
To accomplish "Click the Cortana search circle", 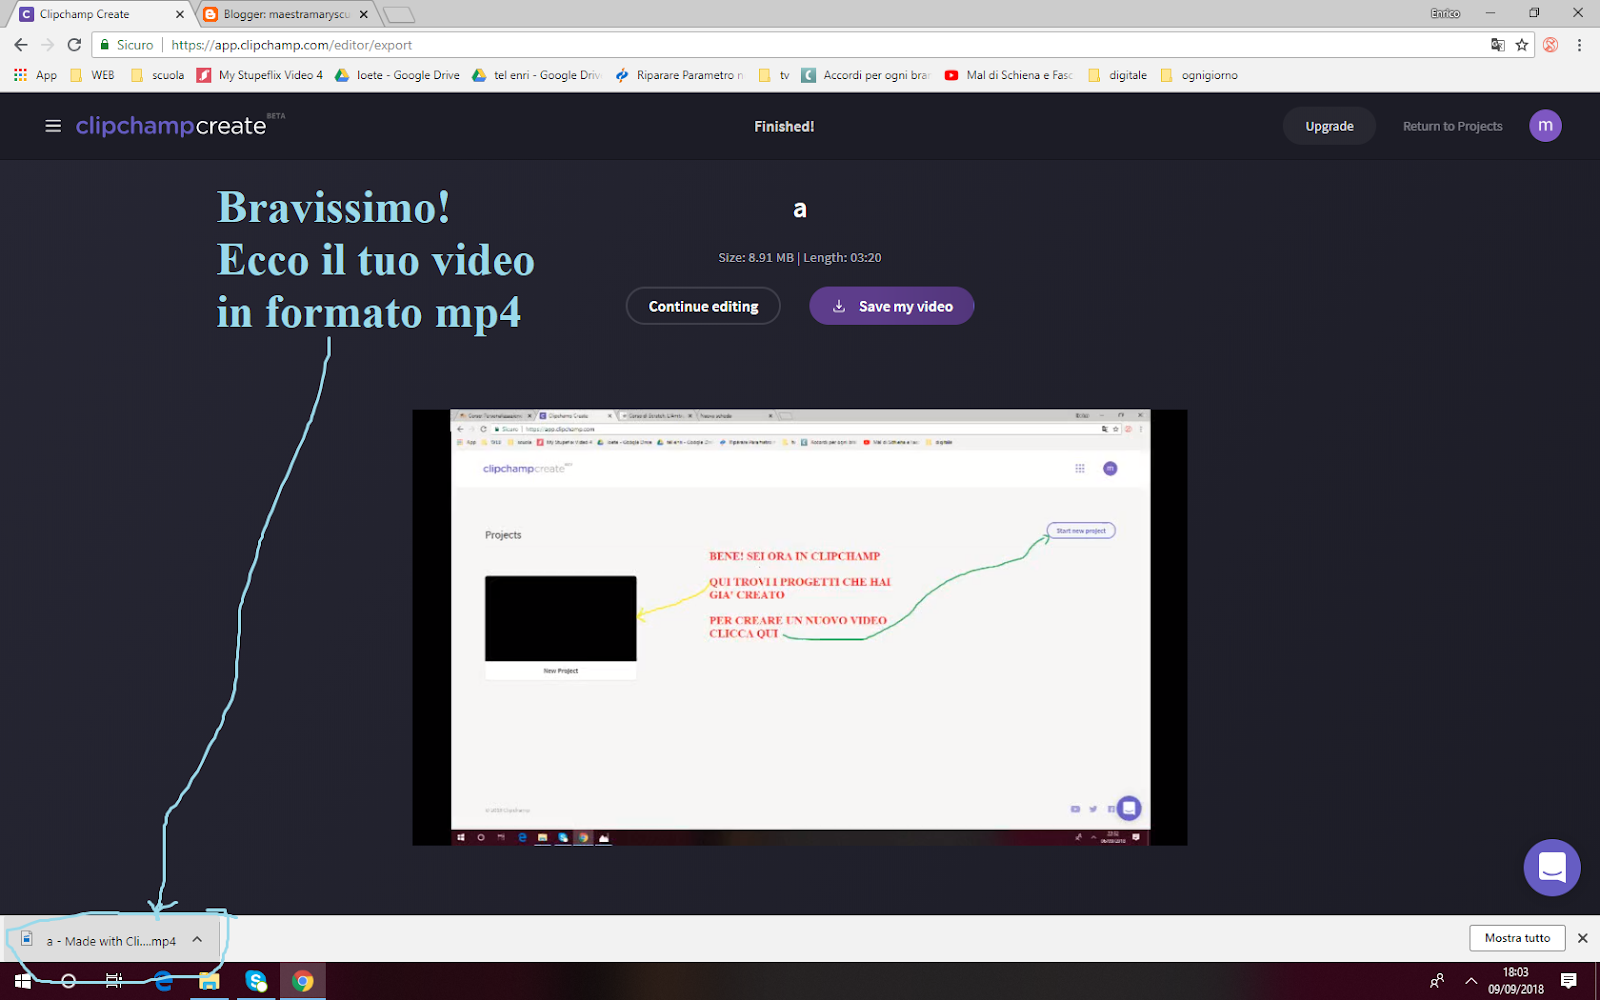I will tap(68, 981).
